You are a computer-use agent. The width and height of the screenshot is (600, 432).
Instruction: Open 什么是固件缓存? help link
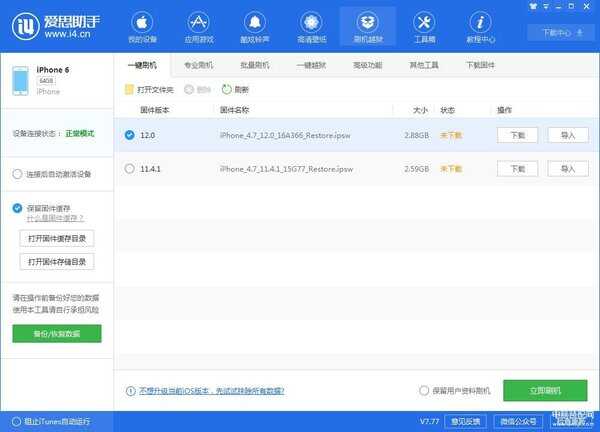point(54,217)
